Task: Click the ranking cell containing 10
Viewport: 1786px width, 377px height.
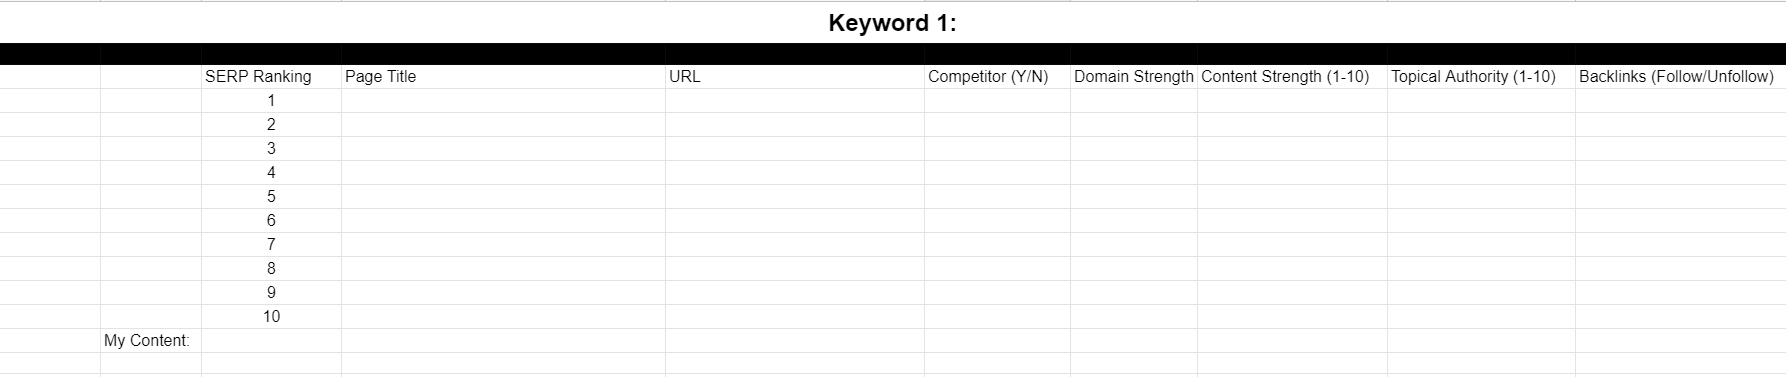Action: (x=271, y=317)
